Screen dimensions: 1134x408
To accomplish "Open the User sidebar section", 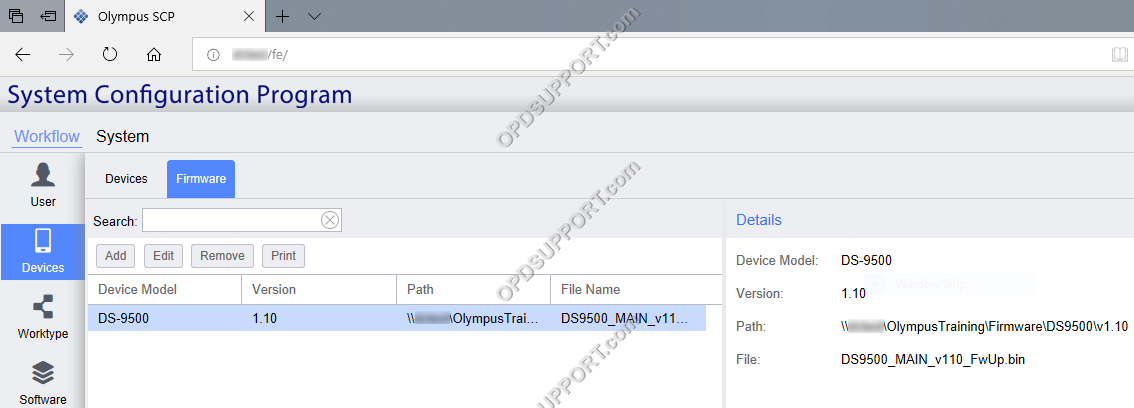I will (43, 185).
